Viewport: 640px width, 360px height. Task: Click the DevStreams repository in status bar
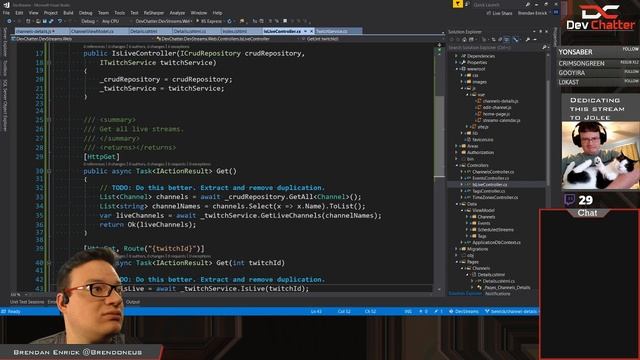point(464,311)
